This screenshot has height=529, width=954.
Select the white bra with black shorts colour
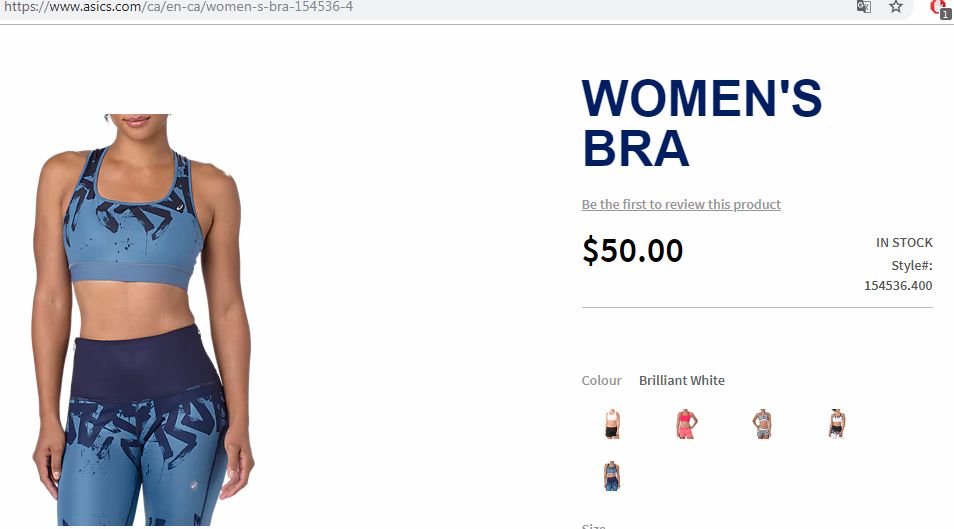pos(612,424)
